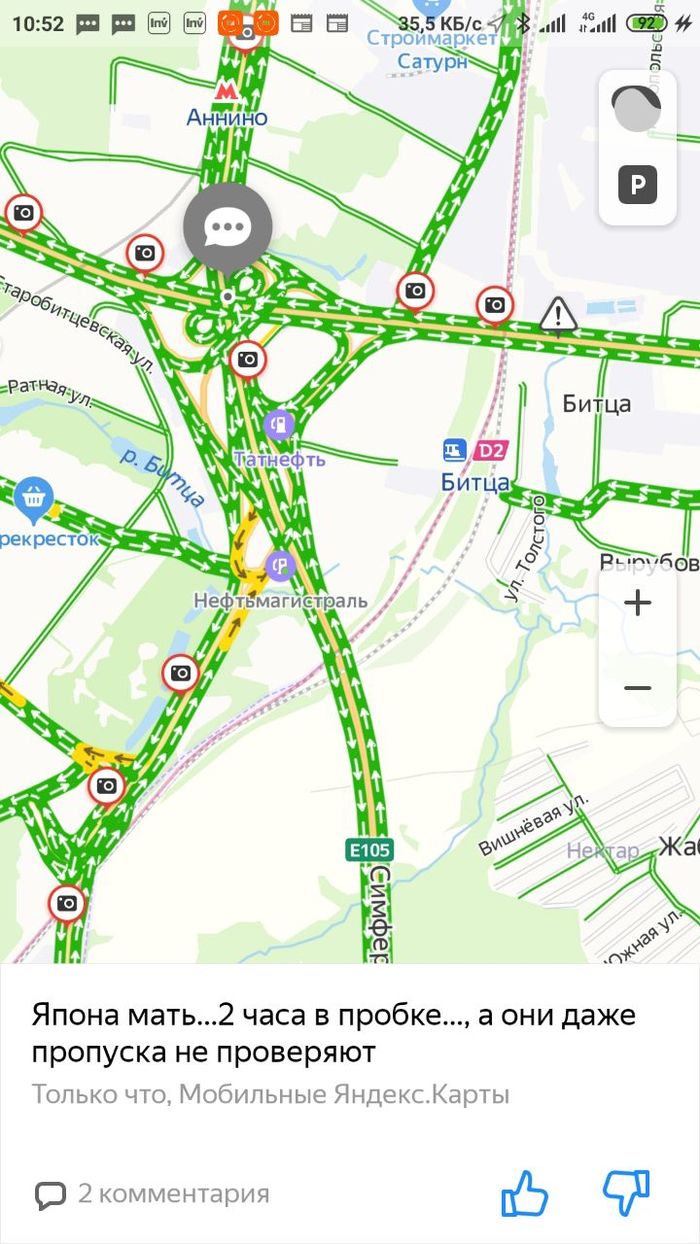
Task: Tap the Аннино metro station icon
Action: 227,91
